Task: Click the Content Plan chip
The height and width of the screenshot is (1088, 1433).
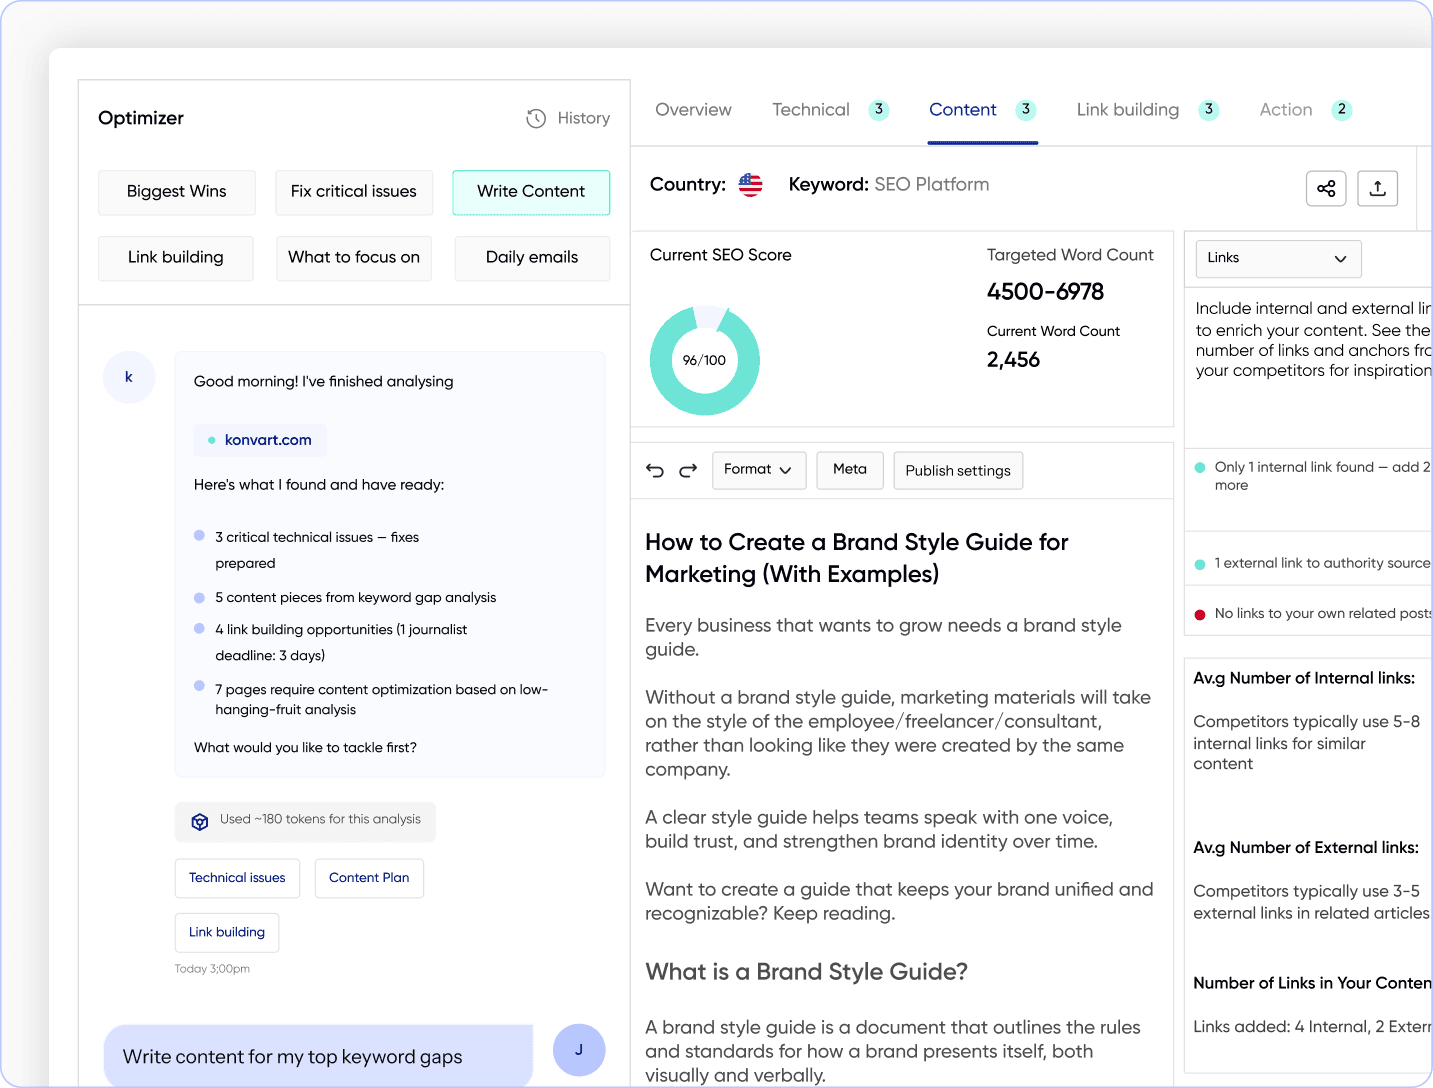Action: click(369, 878)
